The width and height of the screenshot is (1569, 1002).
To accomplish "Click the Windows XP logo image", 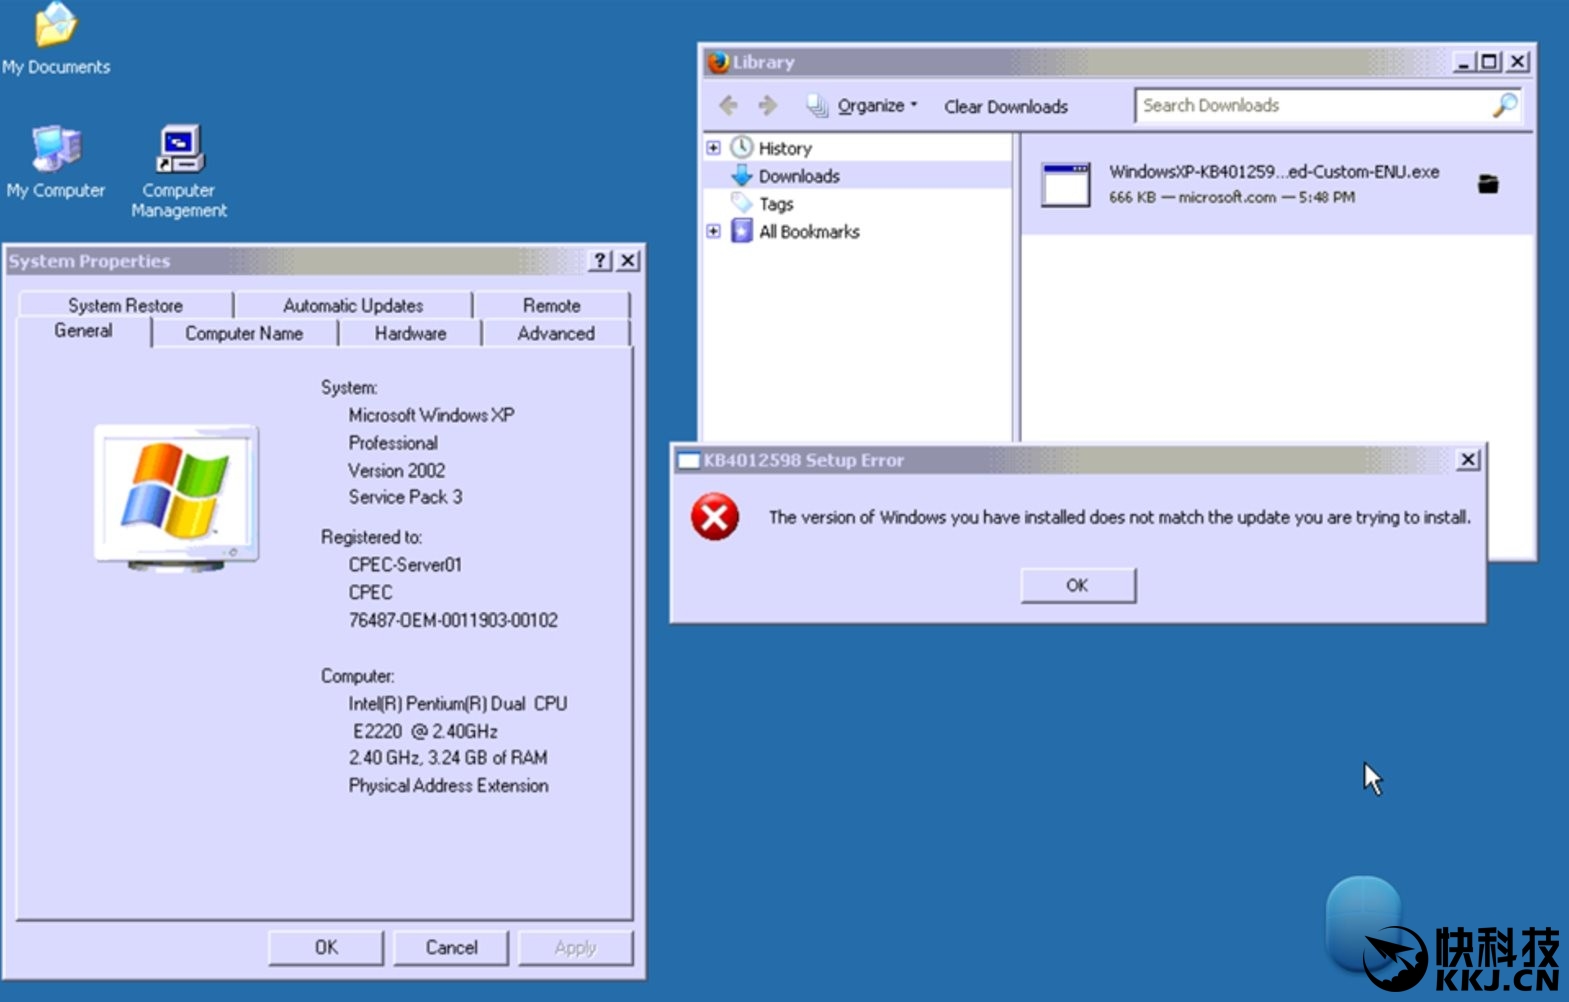I will (x=177, y=497).
